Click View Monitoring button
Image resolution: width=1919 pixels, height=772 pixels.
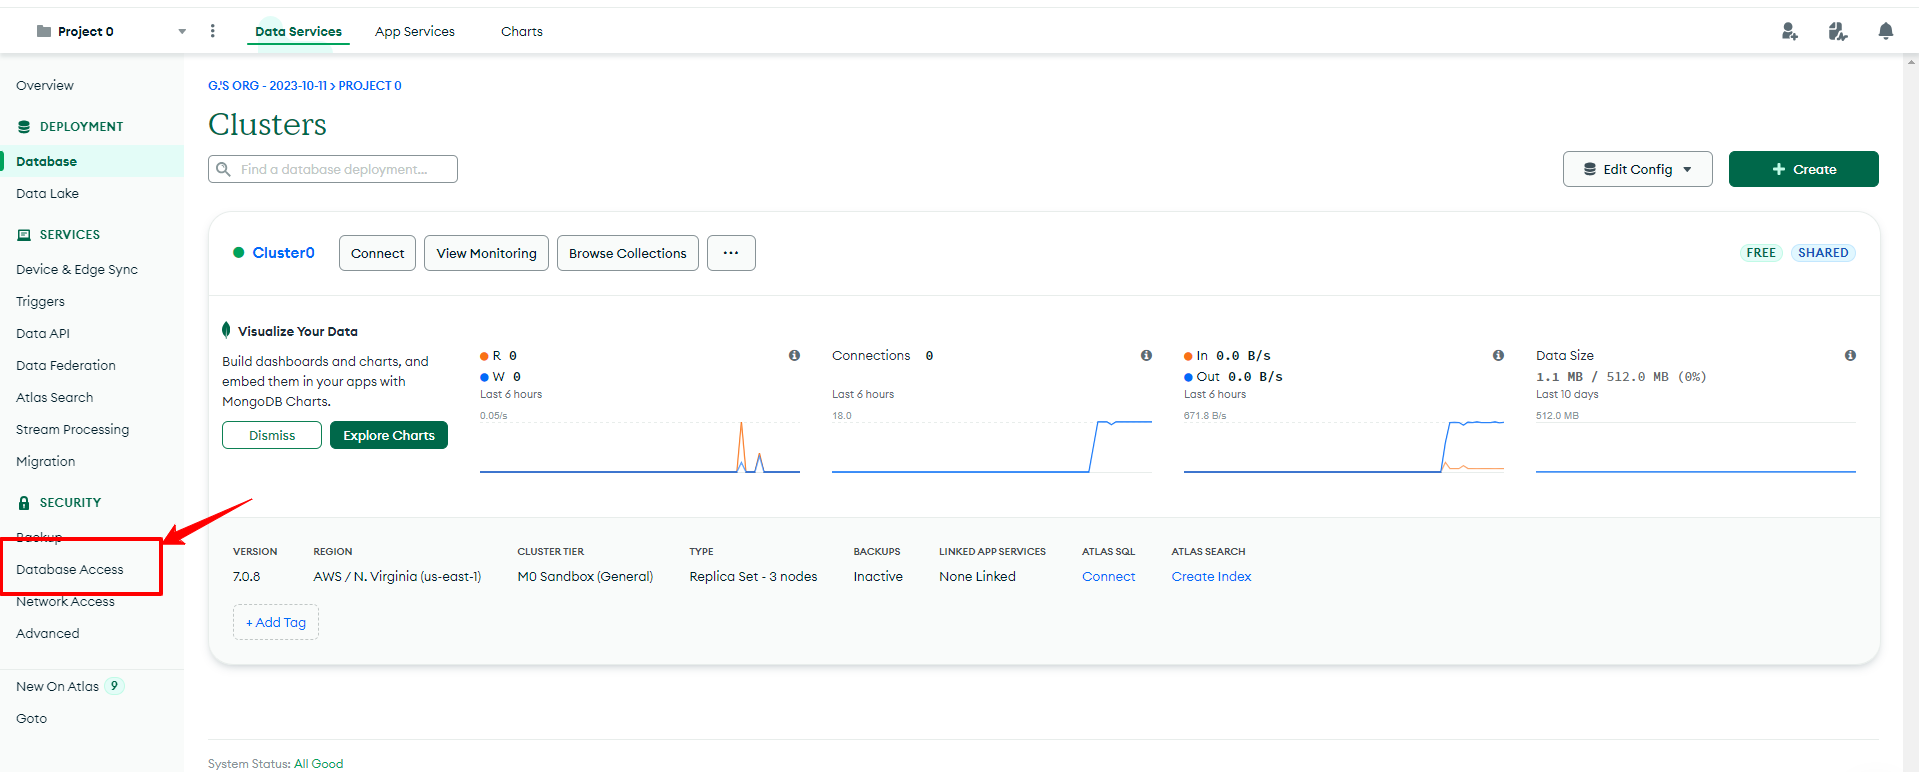point(487,253)
